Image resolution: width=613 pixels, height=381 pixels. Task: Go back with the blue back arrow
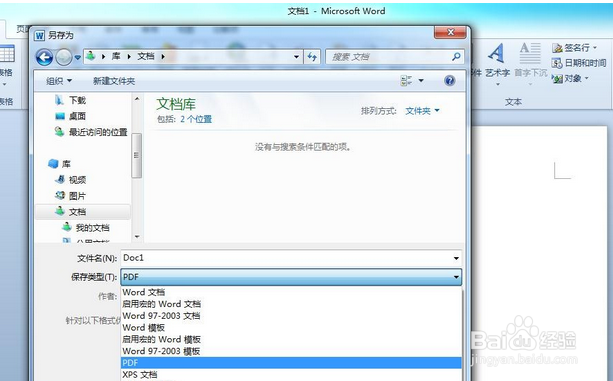pyautogui.click(x=44, y=57)
